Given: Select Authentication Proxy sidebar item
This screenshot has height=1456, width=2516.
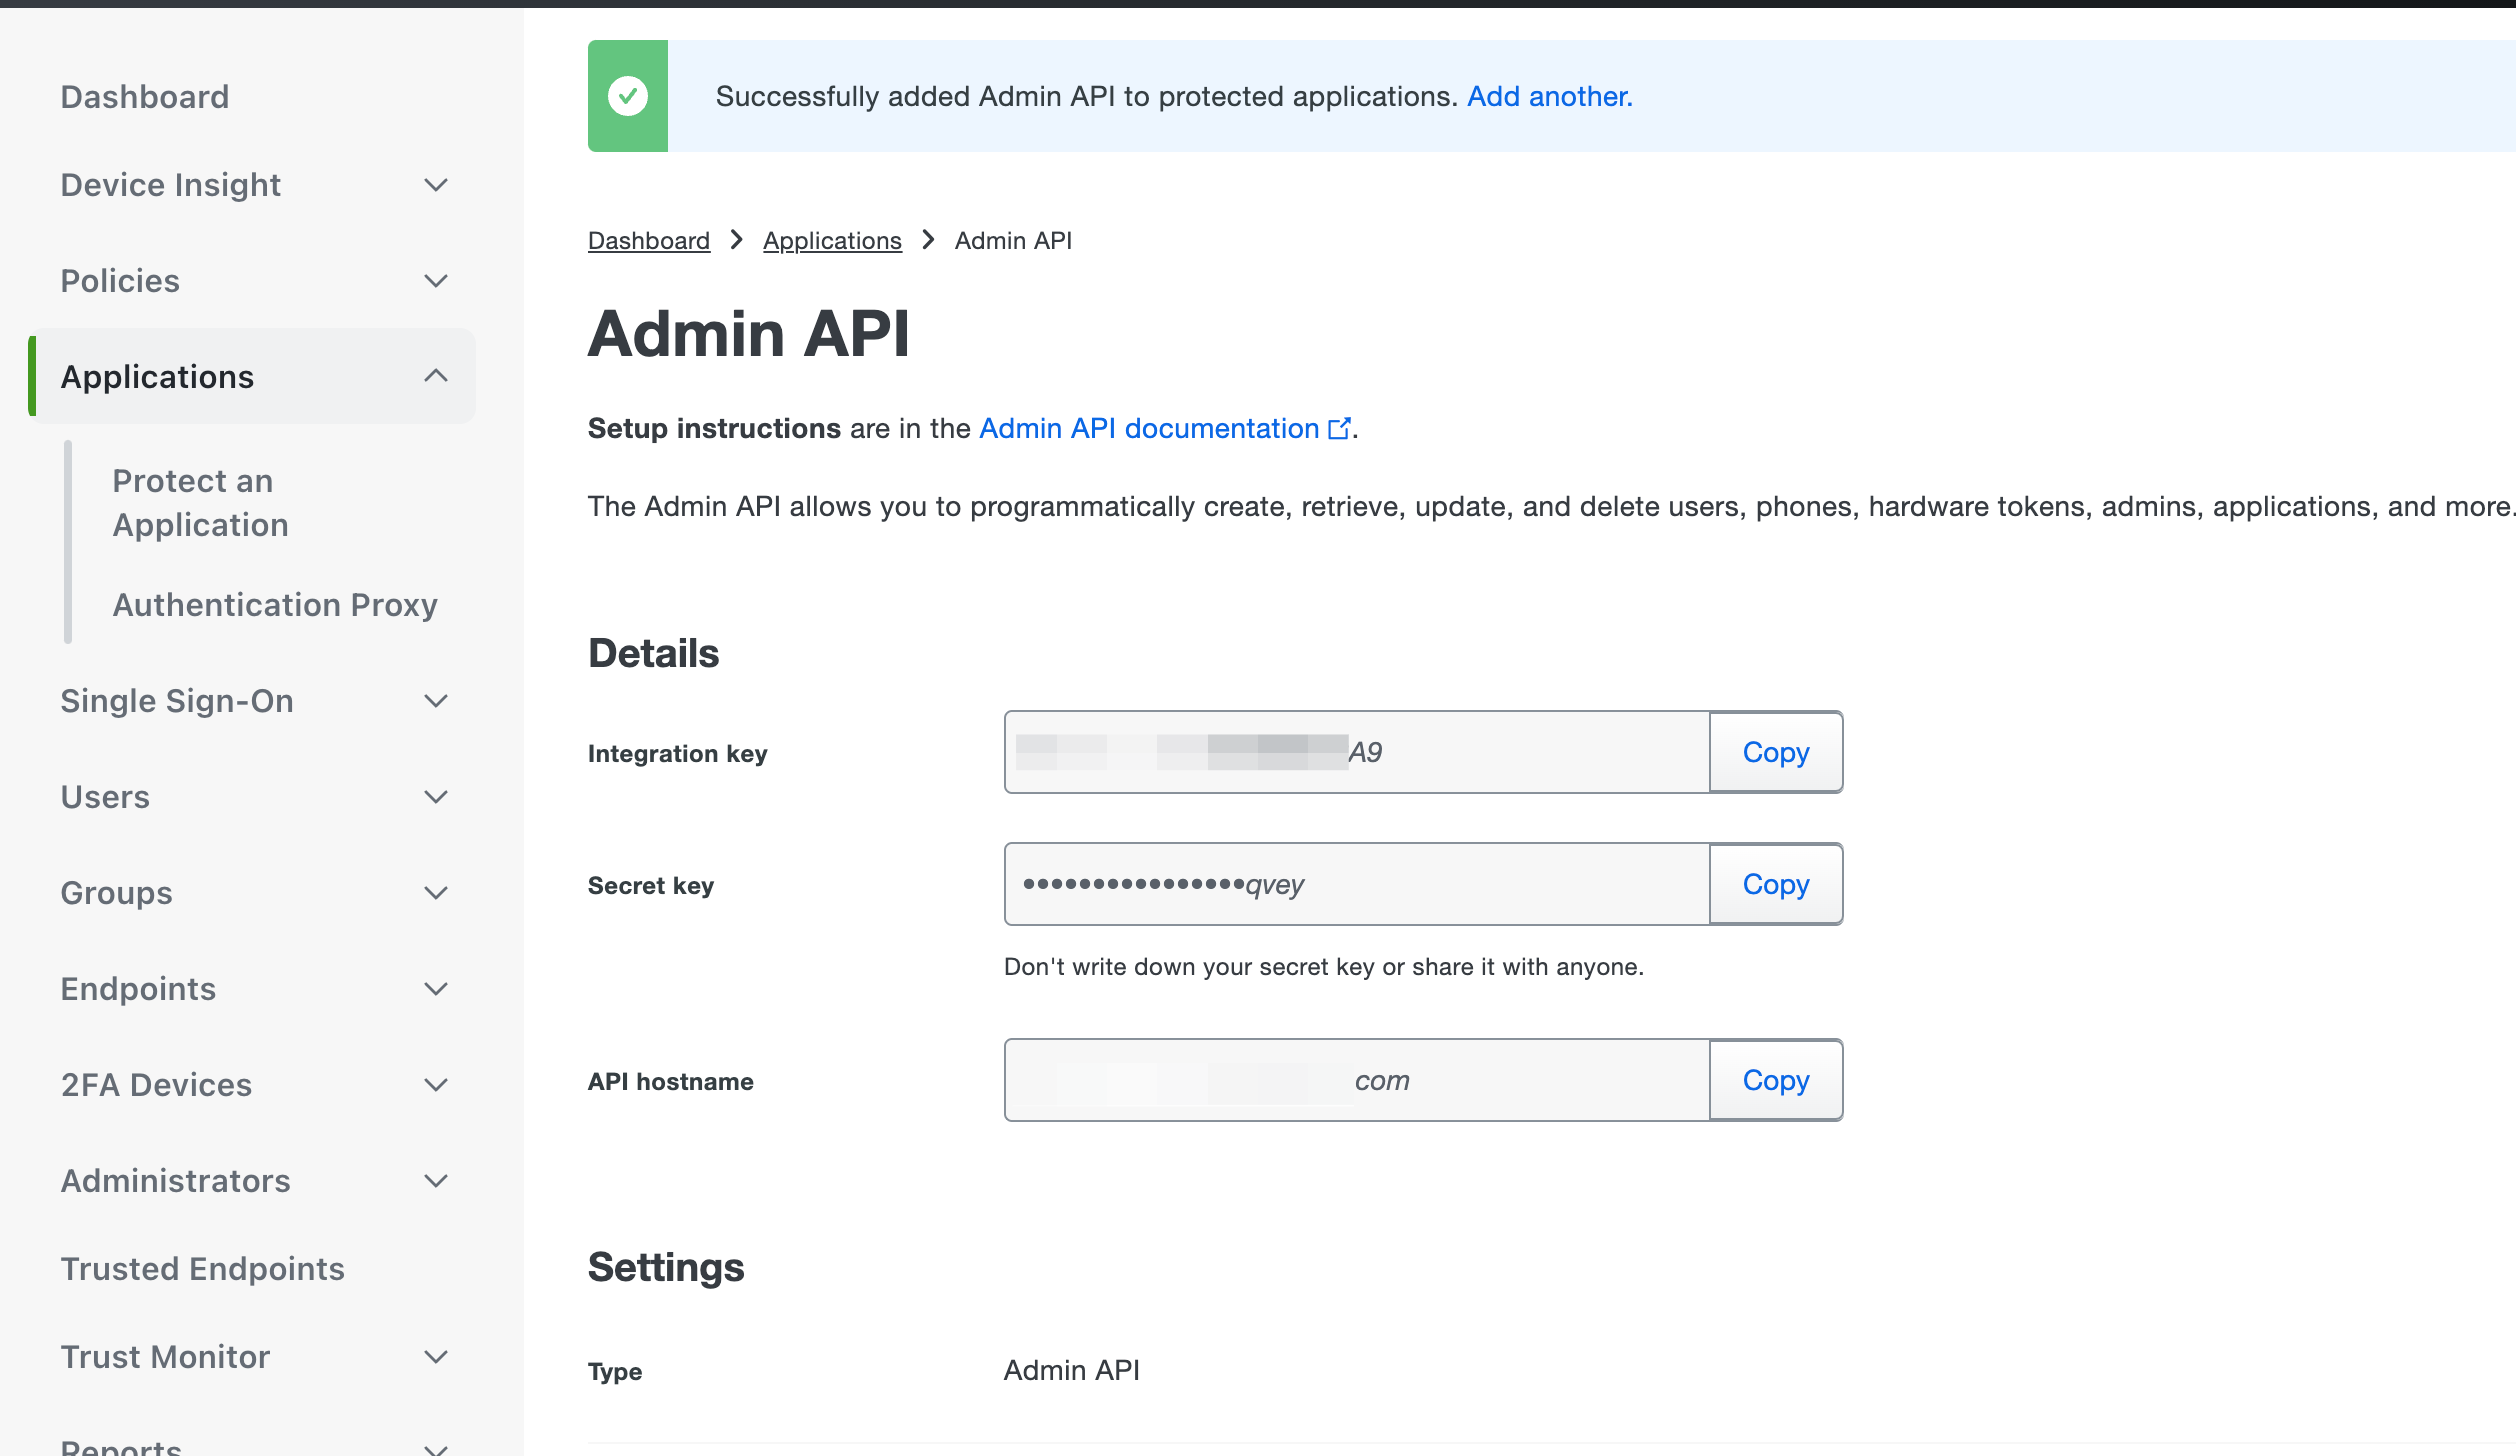Looking at the screenshot, I should coord(276,605).
